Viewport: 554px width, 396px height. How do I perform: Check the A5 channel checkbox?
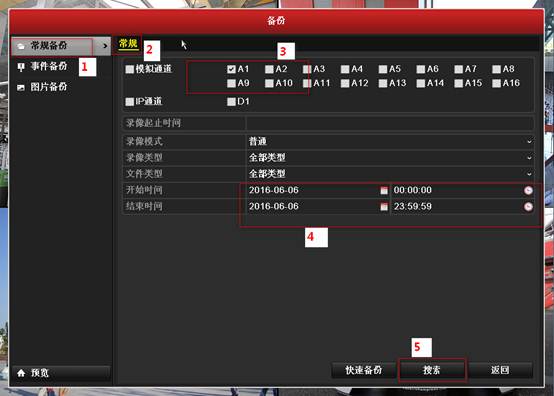(383, 69)
